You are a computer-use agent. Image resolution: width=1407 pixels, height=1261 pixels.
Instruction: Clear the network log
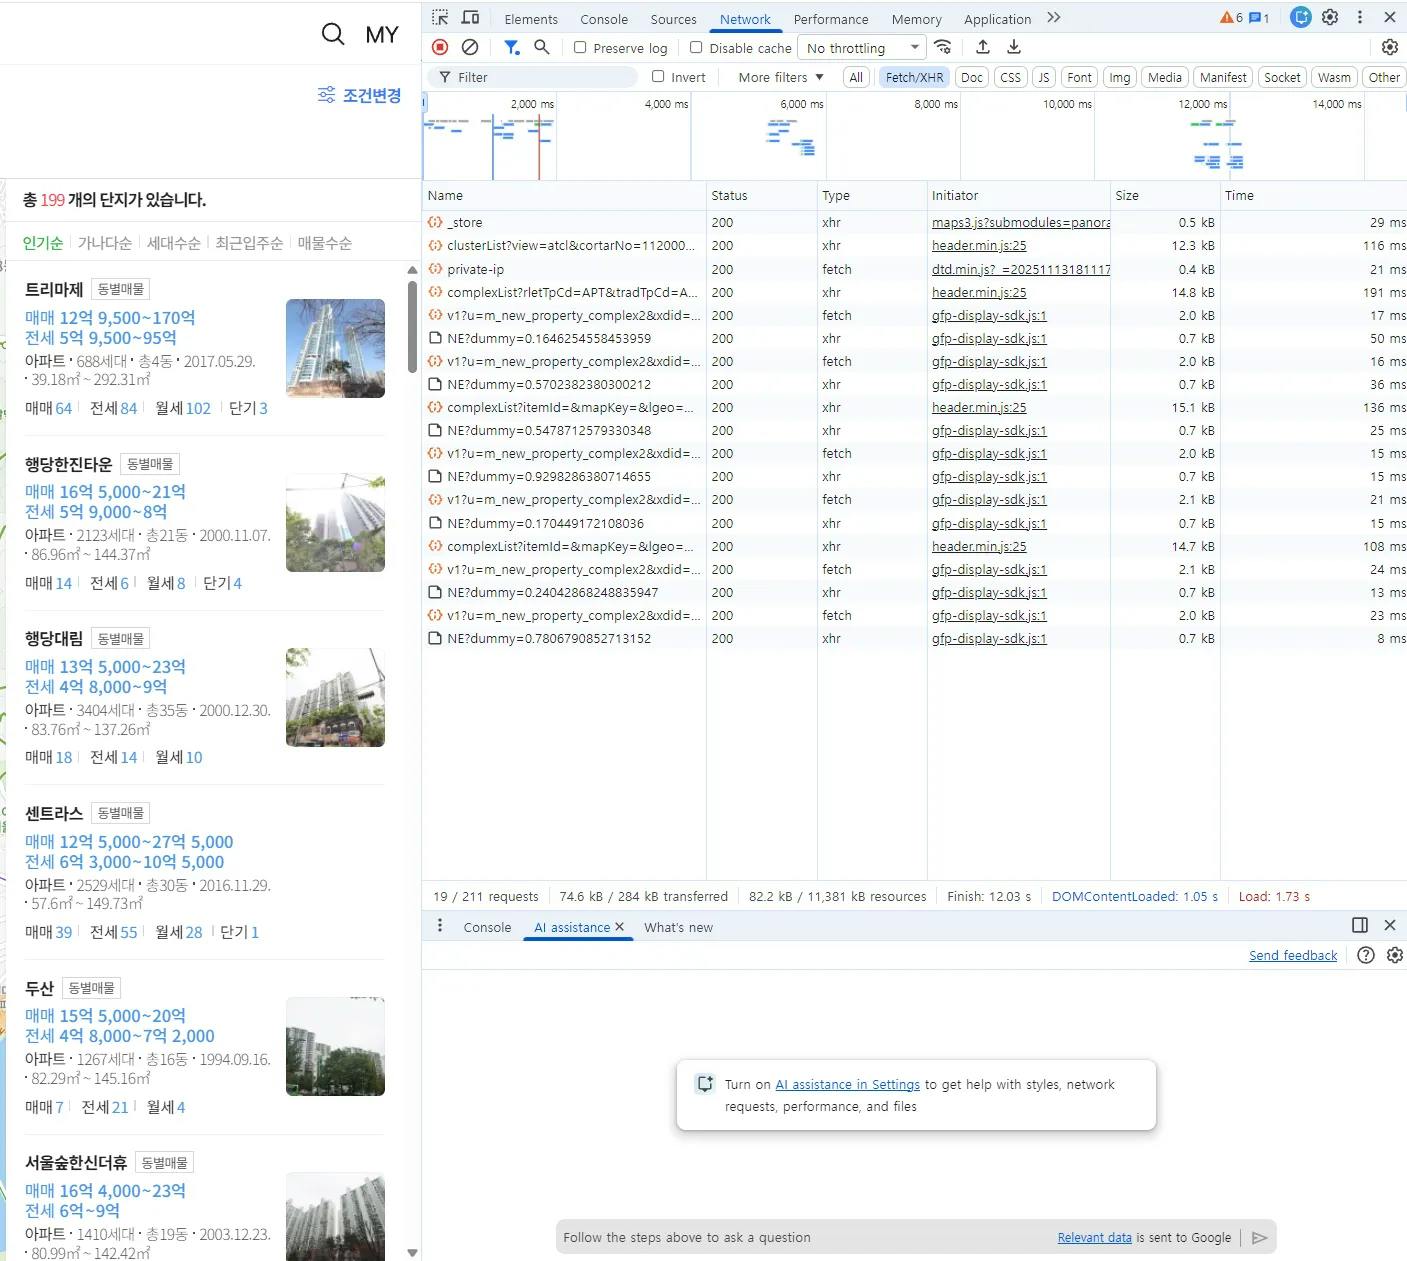coord(470,47)
